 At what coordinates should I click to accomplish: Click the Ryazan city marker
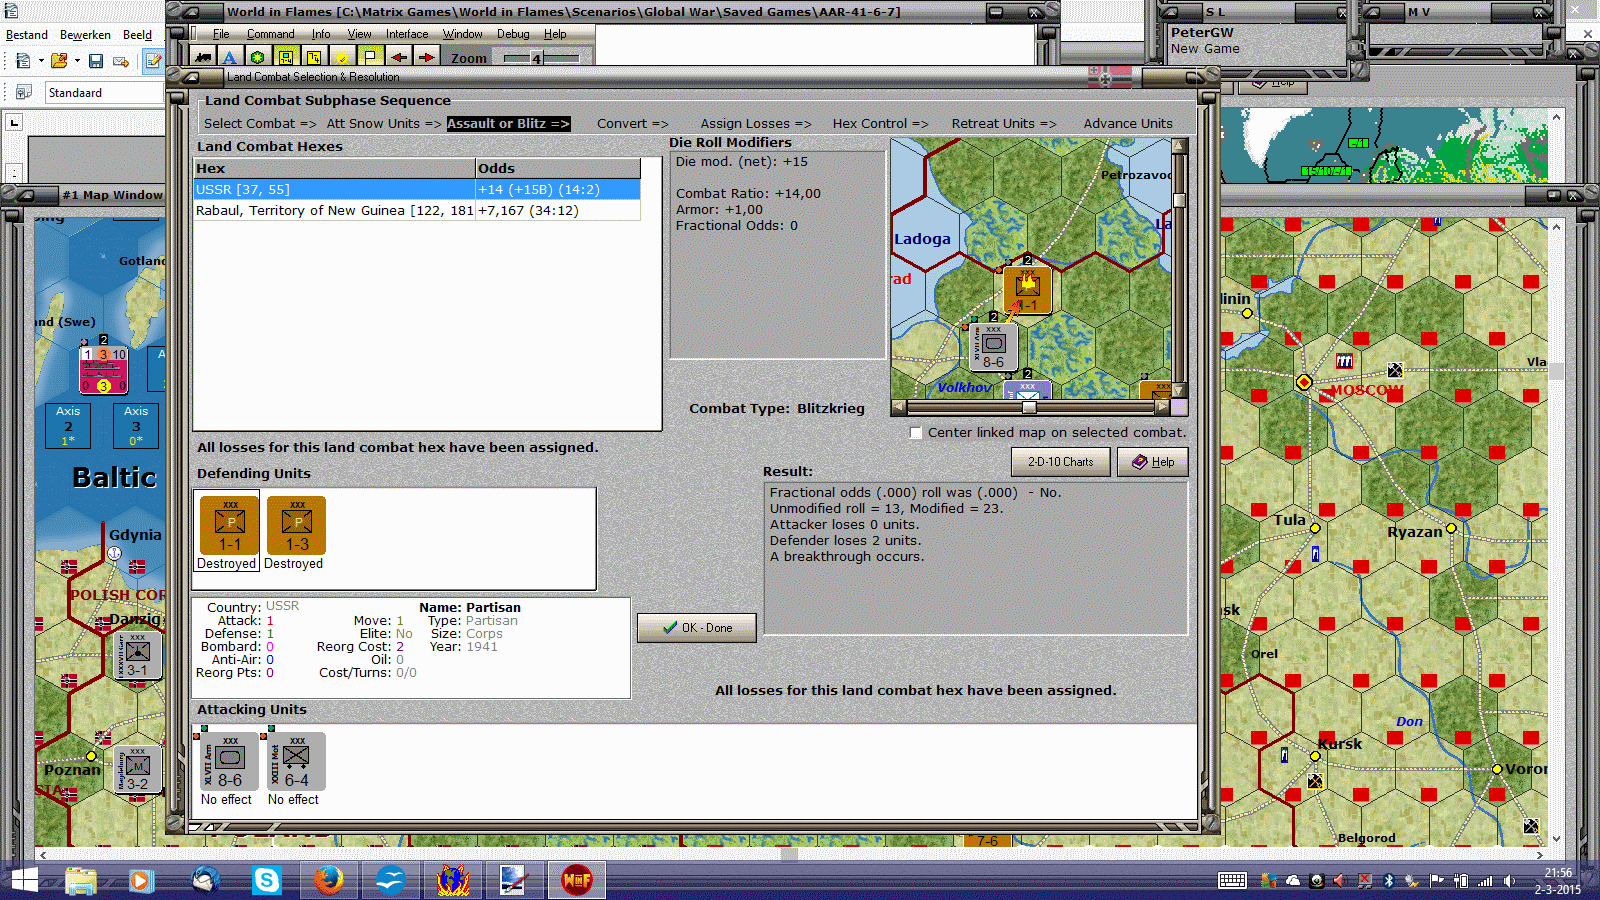coord(1451,528)
